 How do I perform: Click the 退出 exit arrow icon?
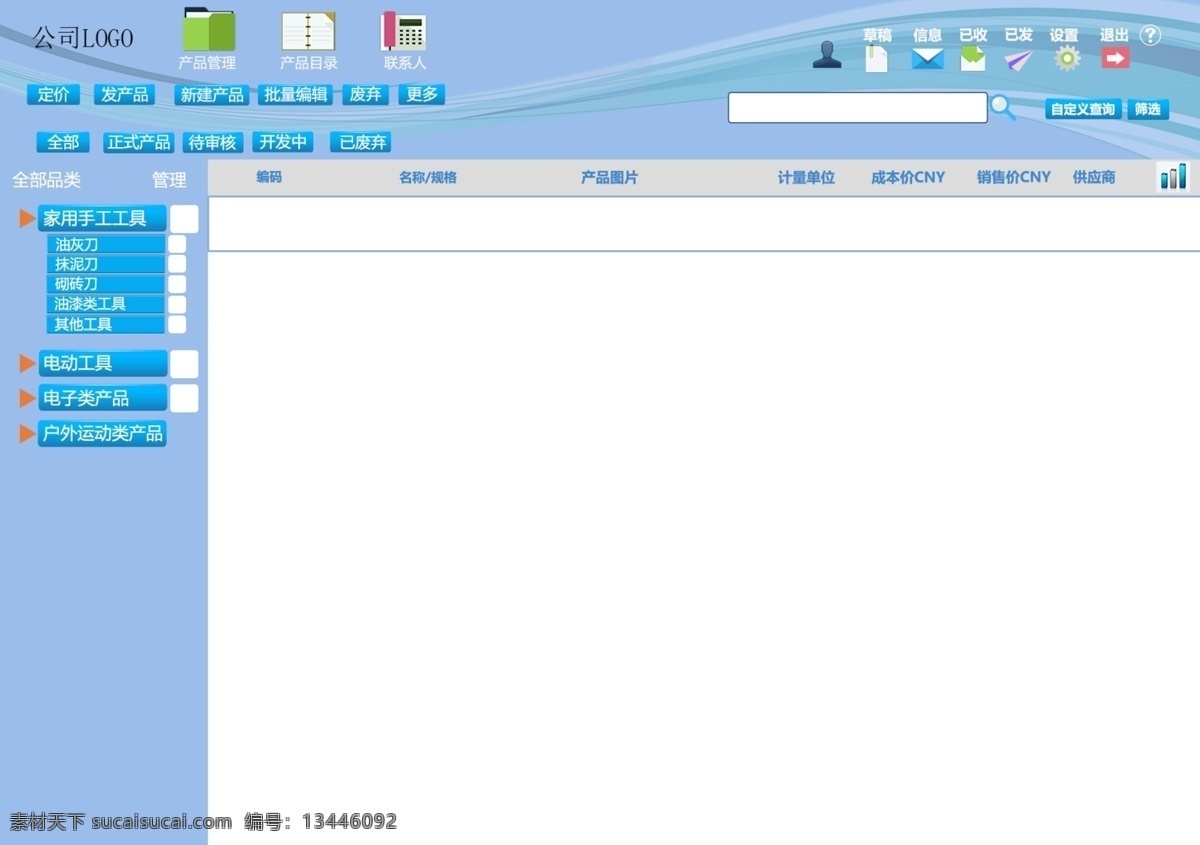pos(1115,58)
